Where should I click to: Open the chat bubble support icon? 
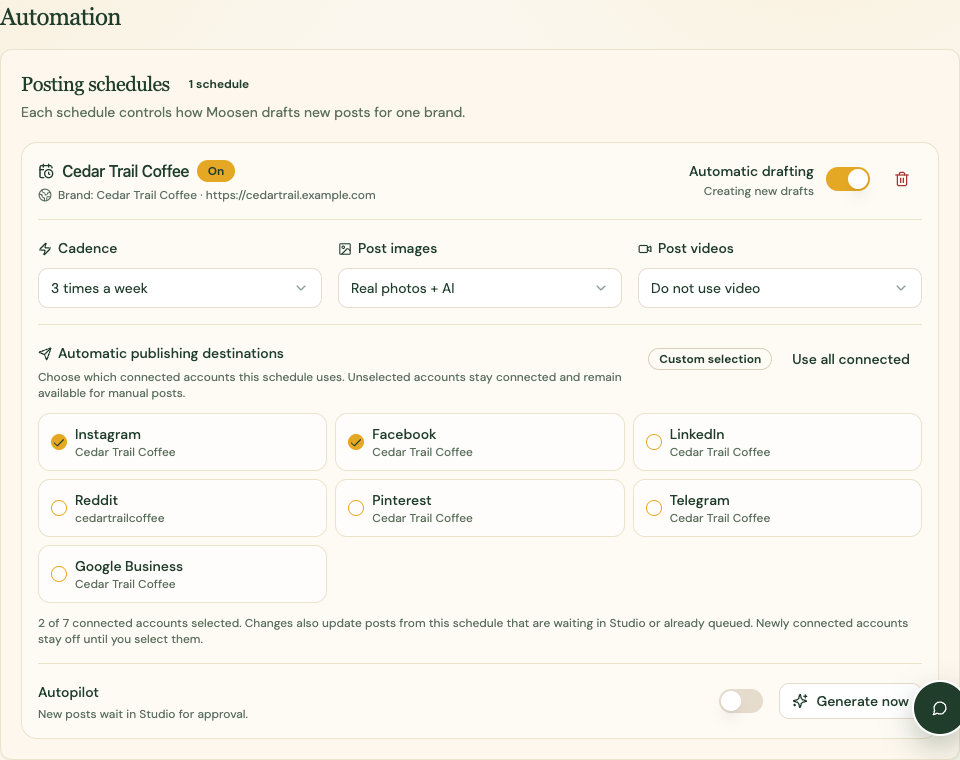[939, 708]
